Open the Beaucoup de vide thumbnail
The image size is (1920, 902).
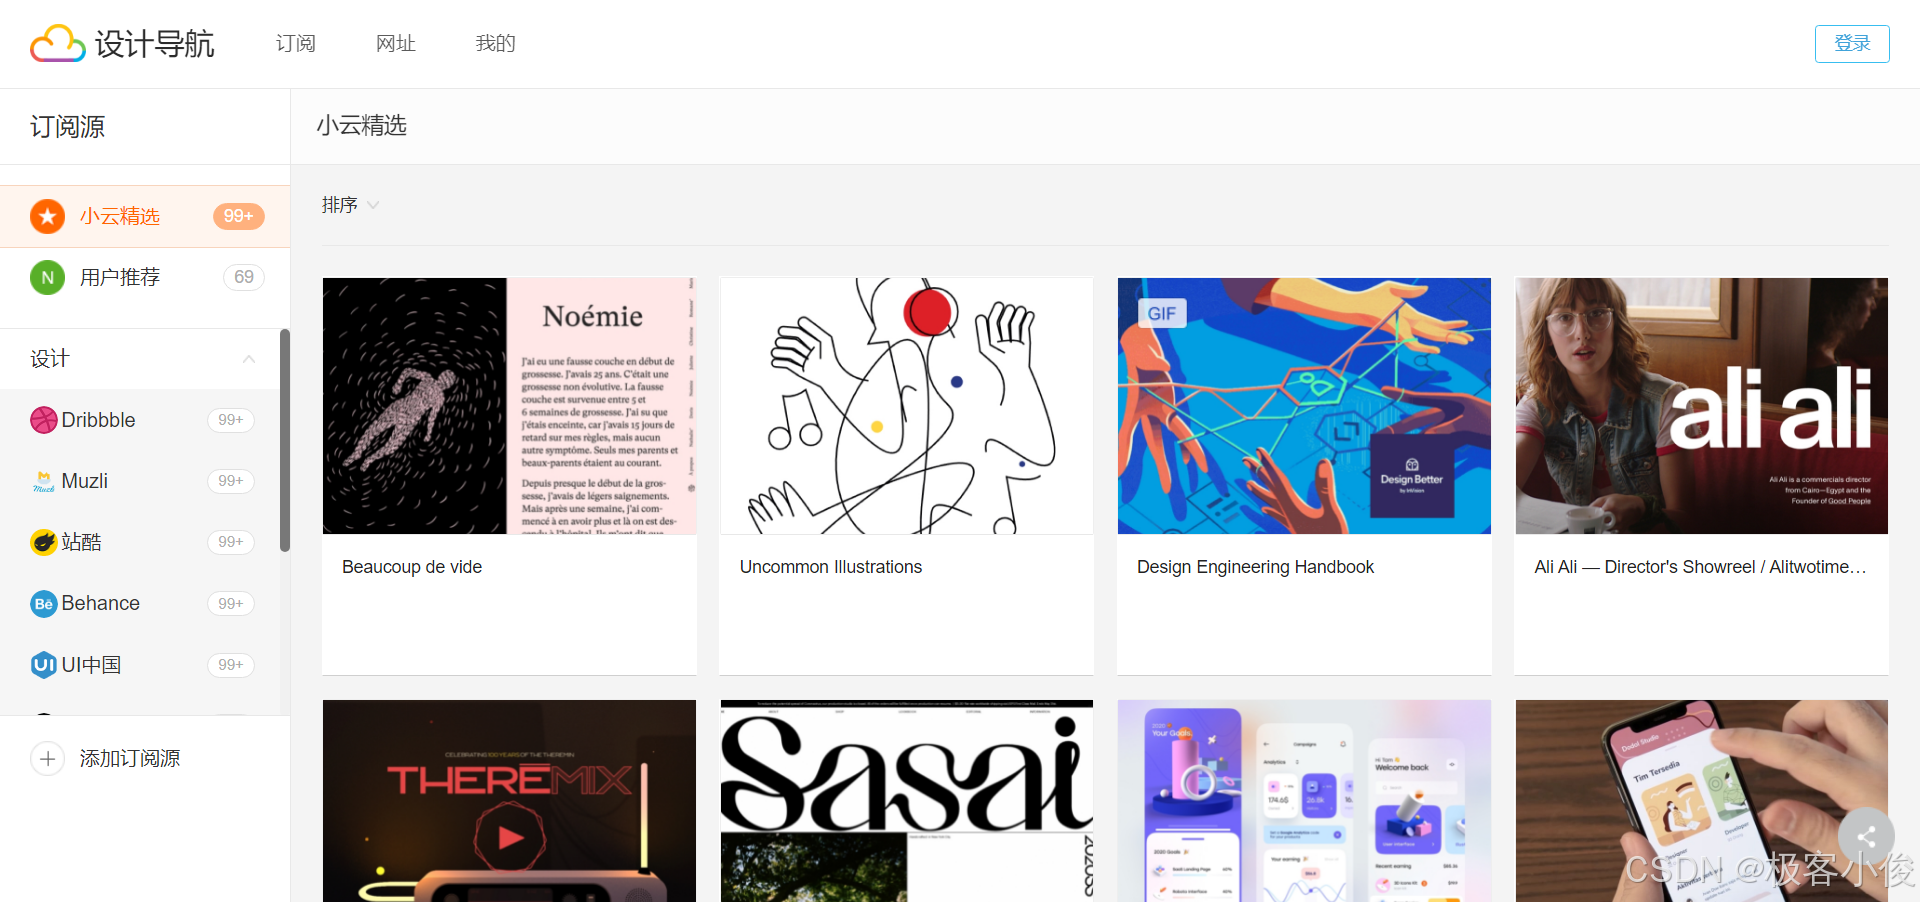[509, 406]
